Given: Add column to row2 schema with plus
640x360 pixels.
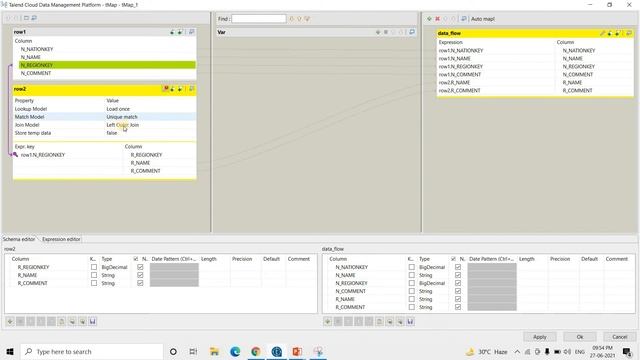Looking at the screenshot, I should pyautogui.click(x=10, y=321).
